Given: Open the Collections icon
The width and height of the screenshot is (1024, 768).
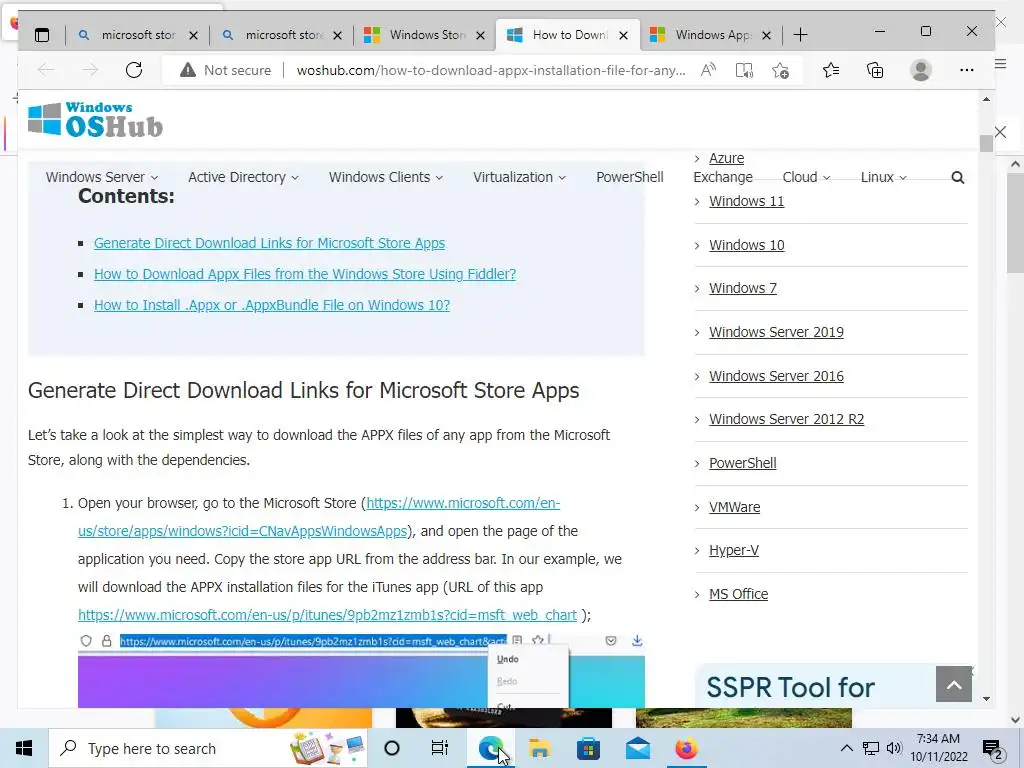Looking at the screenshot, I should coord(874,70).
